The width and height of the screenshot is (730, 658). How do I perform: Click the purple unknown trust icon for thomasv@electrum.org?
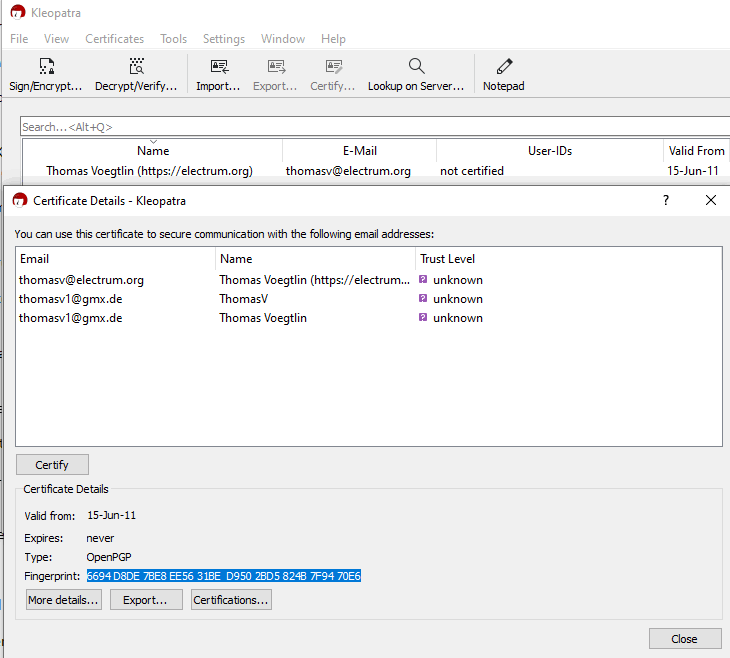coord(424,280)
